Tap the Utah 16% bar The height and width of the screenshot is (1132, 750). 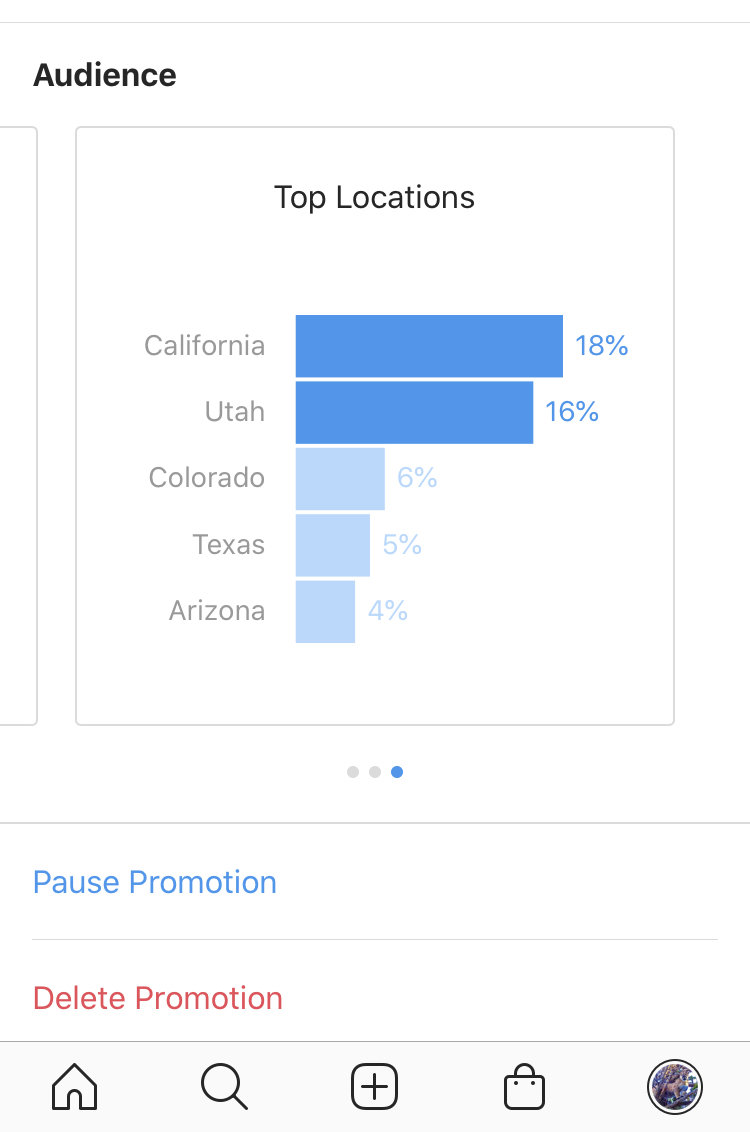[x=414, y=412]
